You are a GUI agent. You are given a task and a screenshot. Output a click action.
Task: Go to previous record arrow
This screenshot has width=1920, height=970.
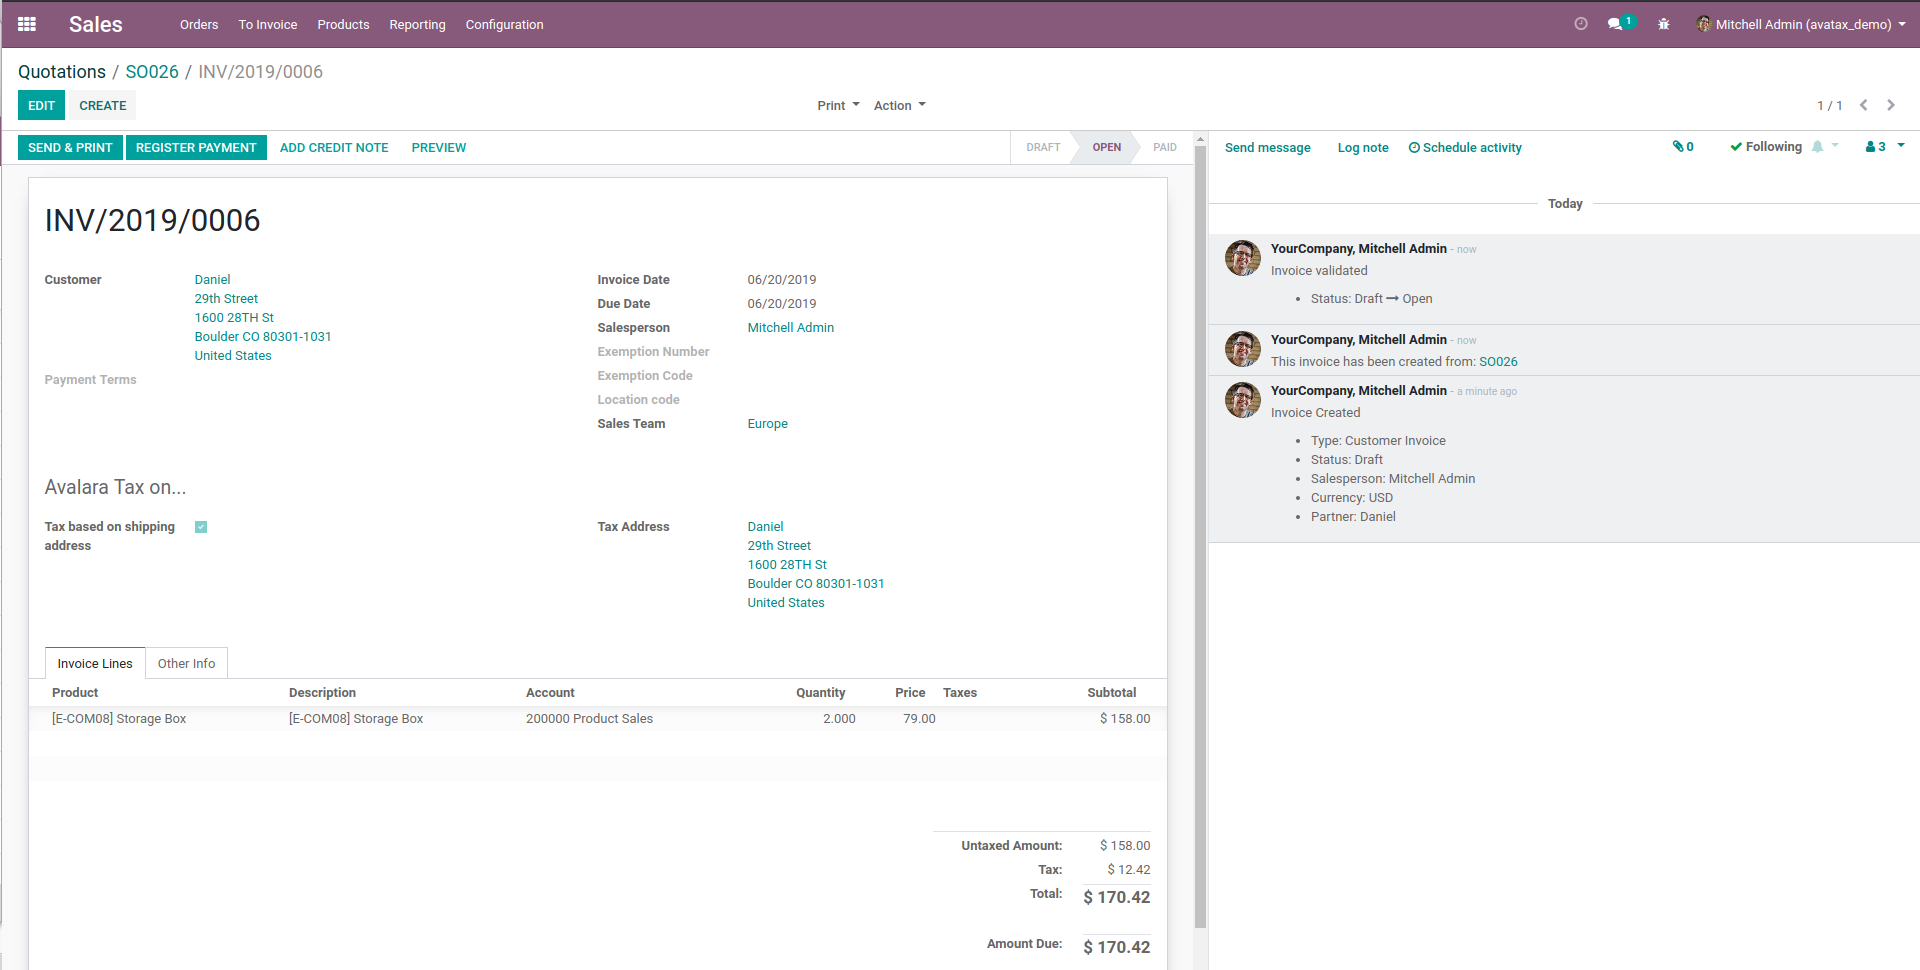pos(1864,105)
